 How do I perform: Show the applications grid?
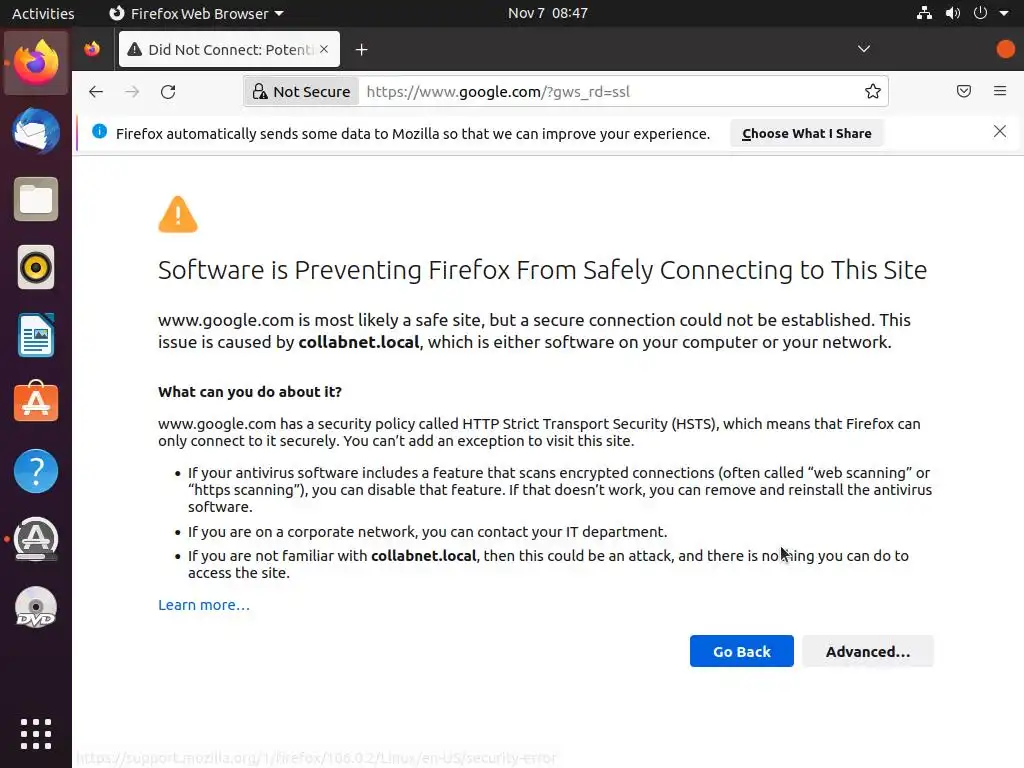pyautogui.click(x=36, y=733)
